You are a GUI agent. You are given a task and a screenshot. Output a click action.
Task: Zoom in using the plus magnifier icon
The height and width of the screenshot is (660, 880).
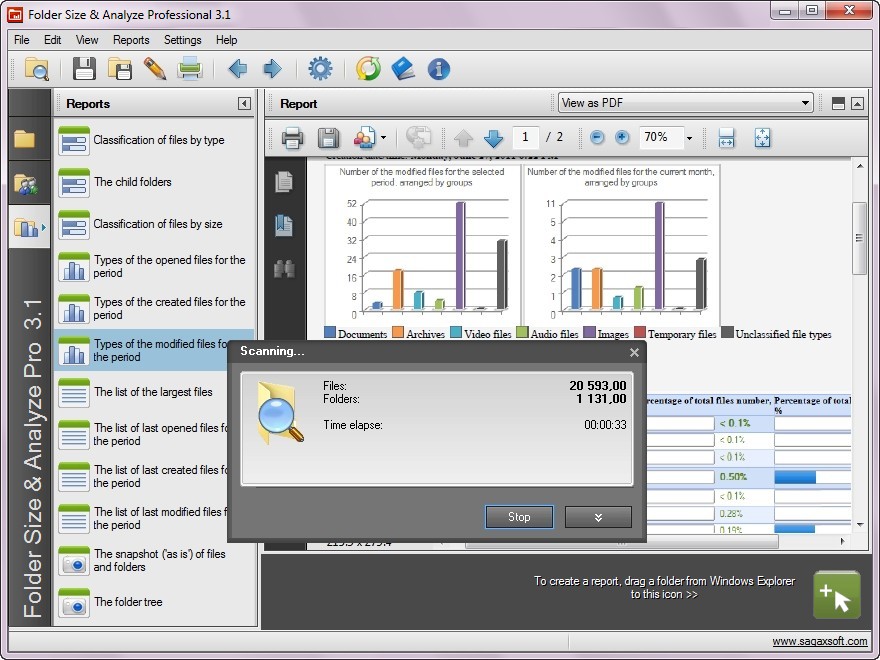pyautogui.click(x=621, y=138)
